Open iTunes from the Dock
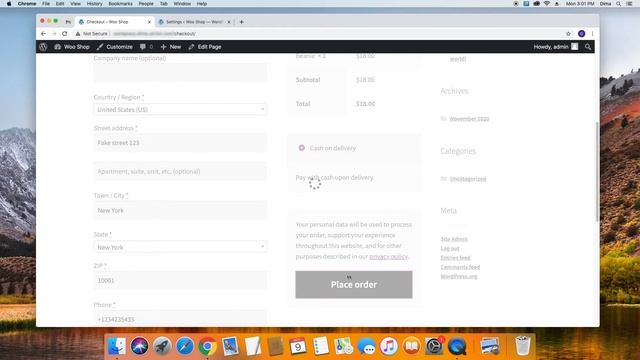 click(389, 346)
